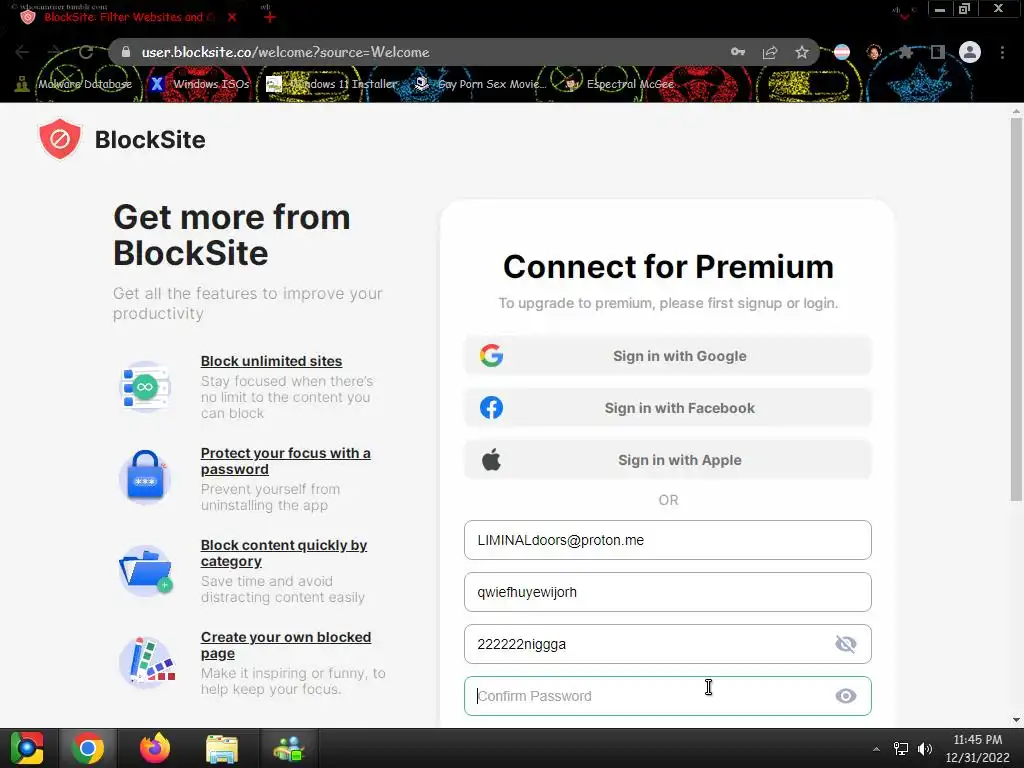The height and width of the screenshot is (768, 1024).
Task: Click the BlockSite shield logo
Action: coord(59,139)
